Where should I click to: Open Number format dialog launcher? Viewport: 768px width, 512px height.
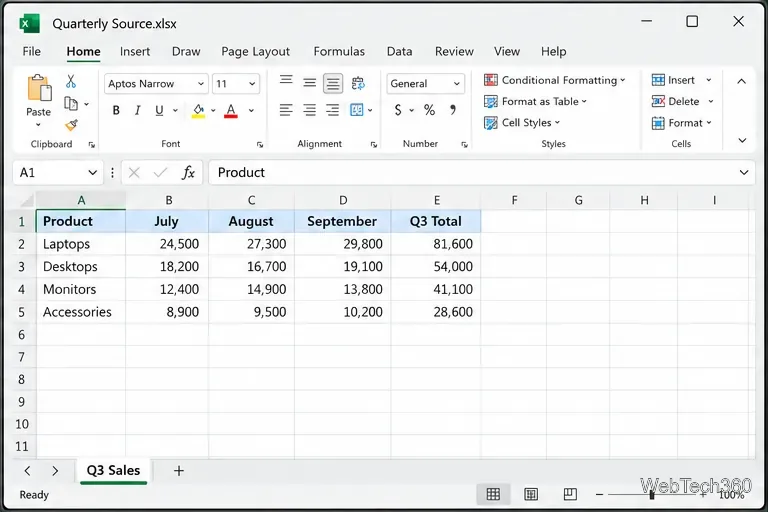click(x=464, y=145)
